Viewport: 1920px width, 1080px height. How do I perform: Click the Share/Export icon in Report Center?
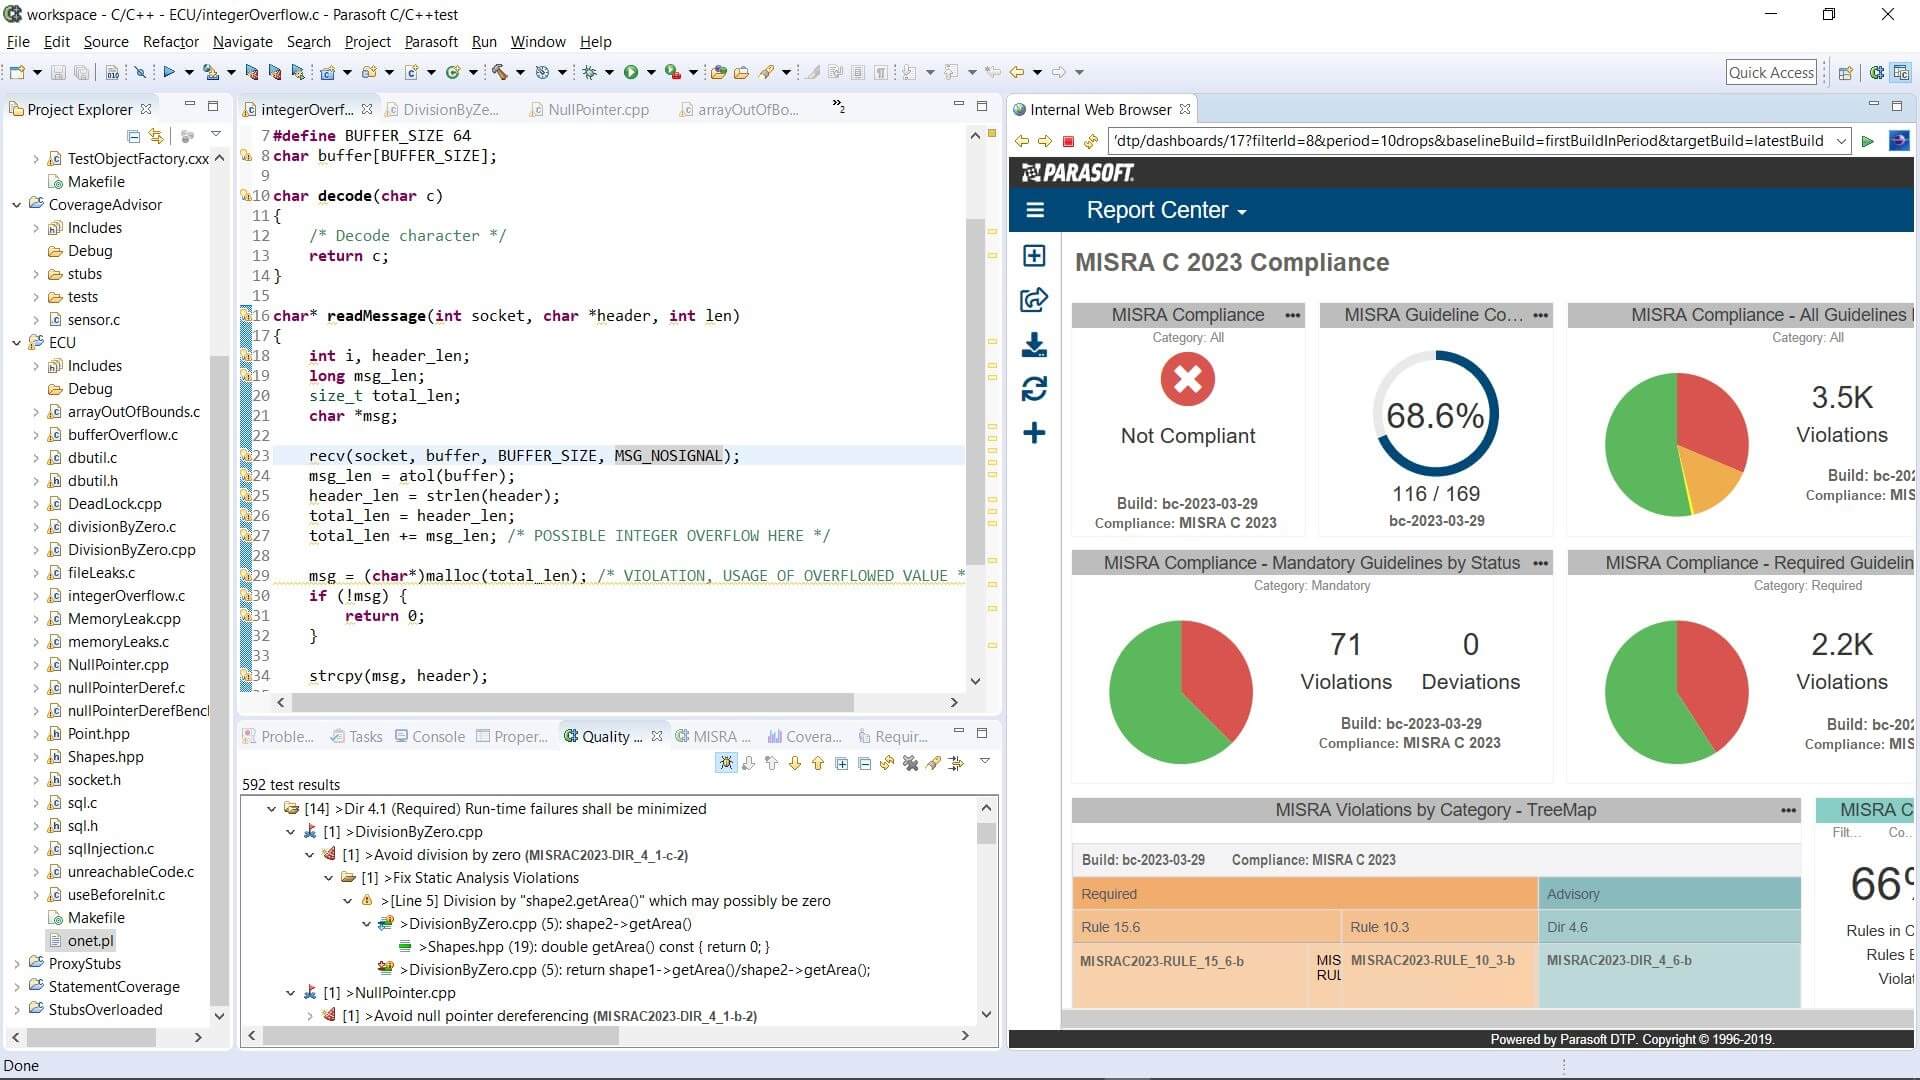click(1033, 303)
